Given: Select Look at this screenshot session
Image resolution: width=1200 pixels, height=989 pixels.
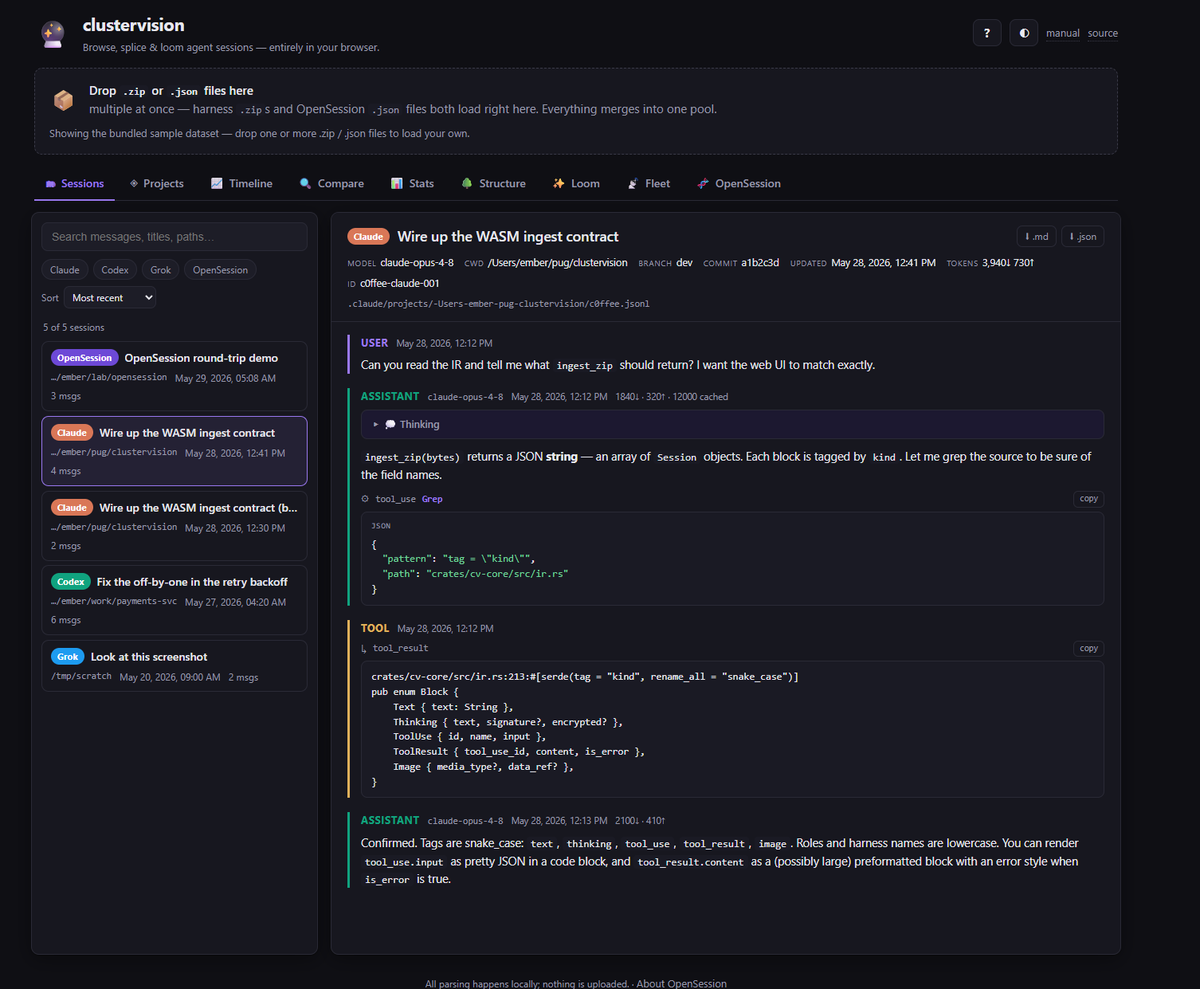Looking at the screenshot, I should [x=174, y=666].
